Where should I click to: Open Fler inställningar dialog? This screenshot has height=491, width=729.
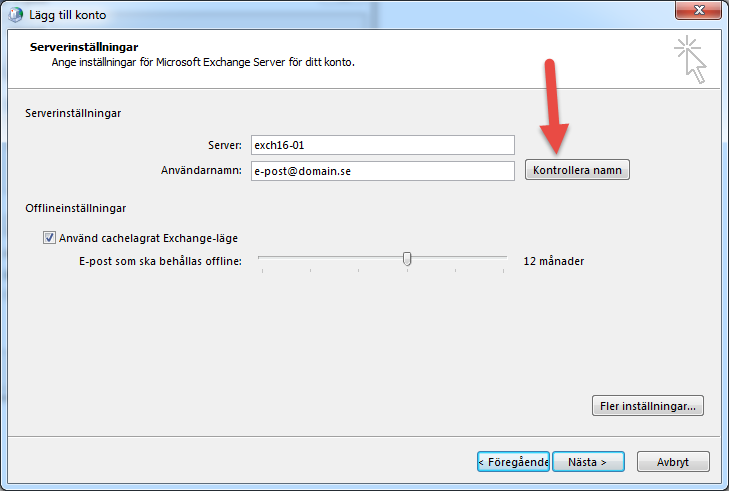click(x=648, y=406)
